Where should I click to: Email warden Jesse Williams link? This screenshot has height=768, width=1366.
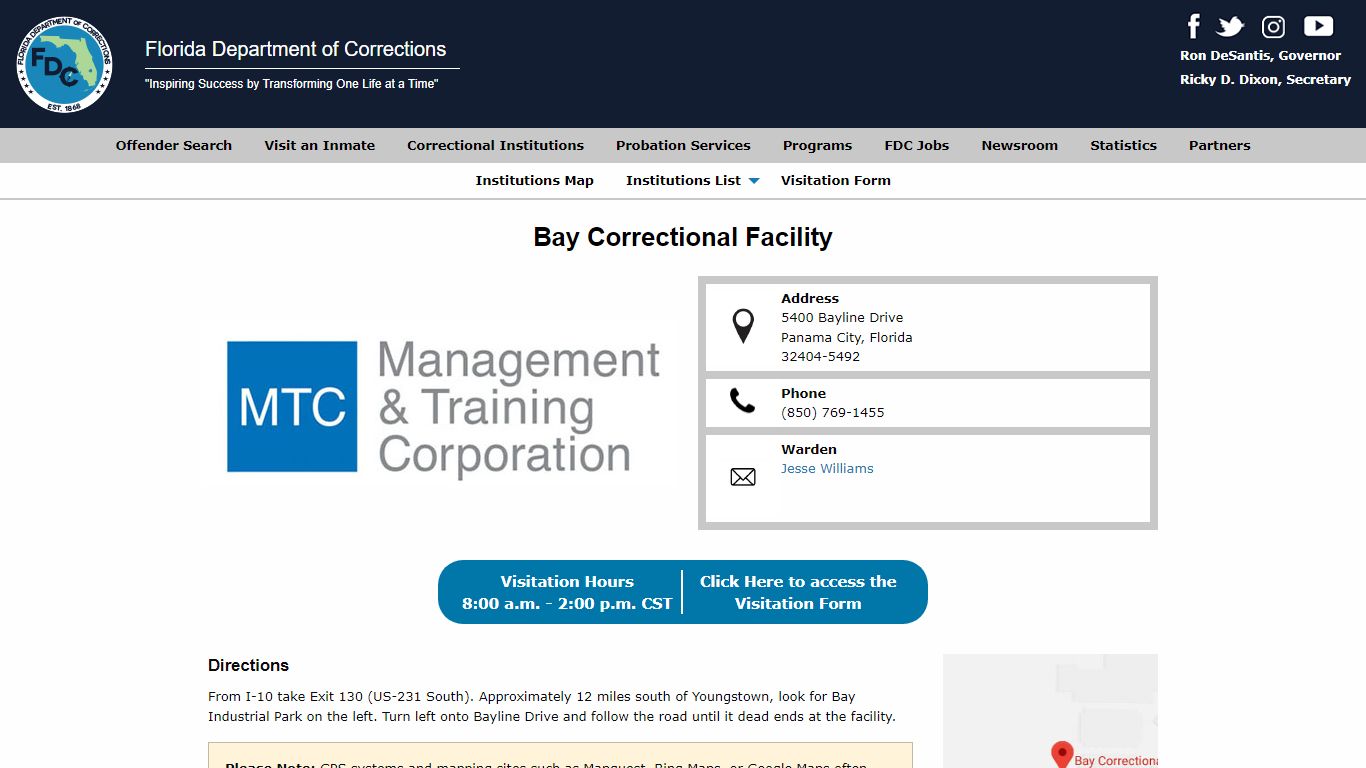(827, 468)
